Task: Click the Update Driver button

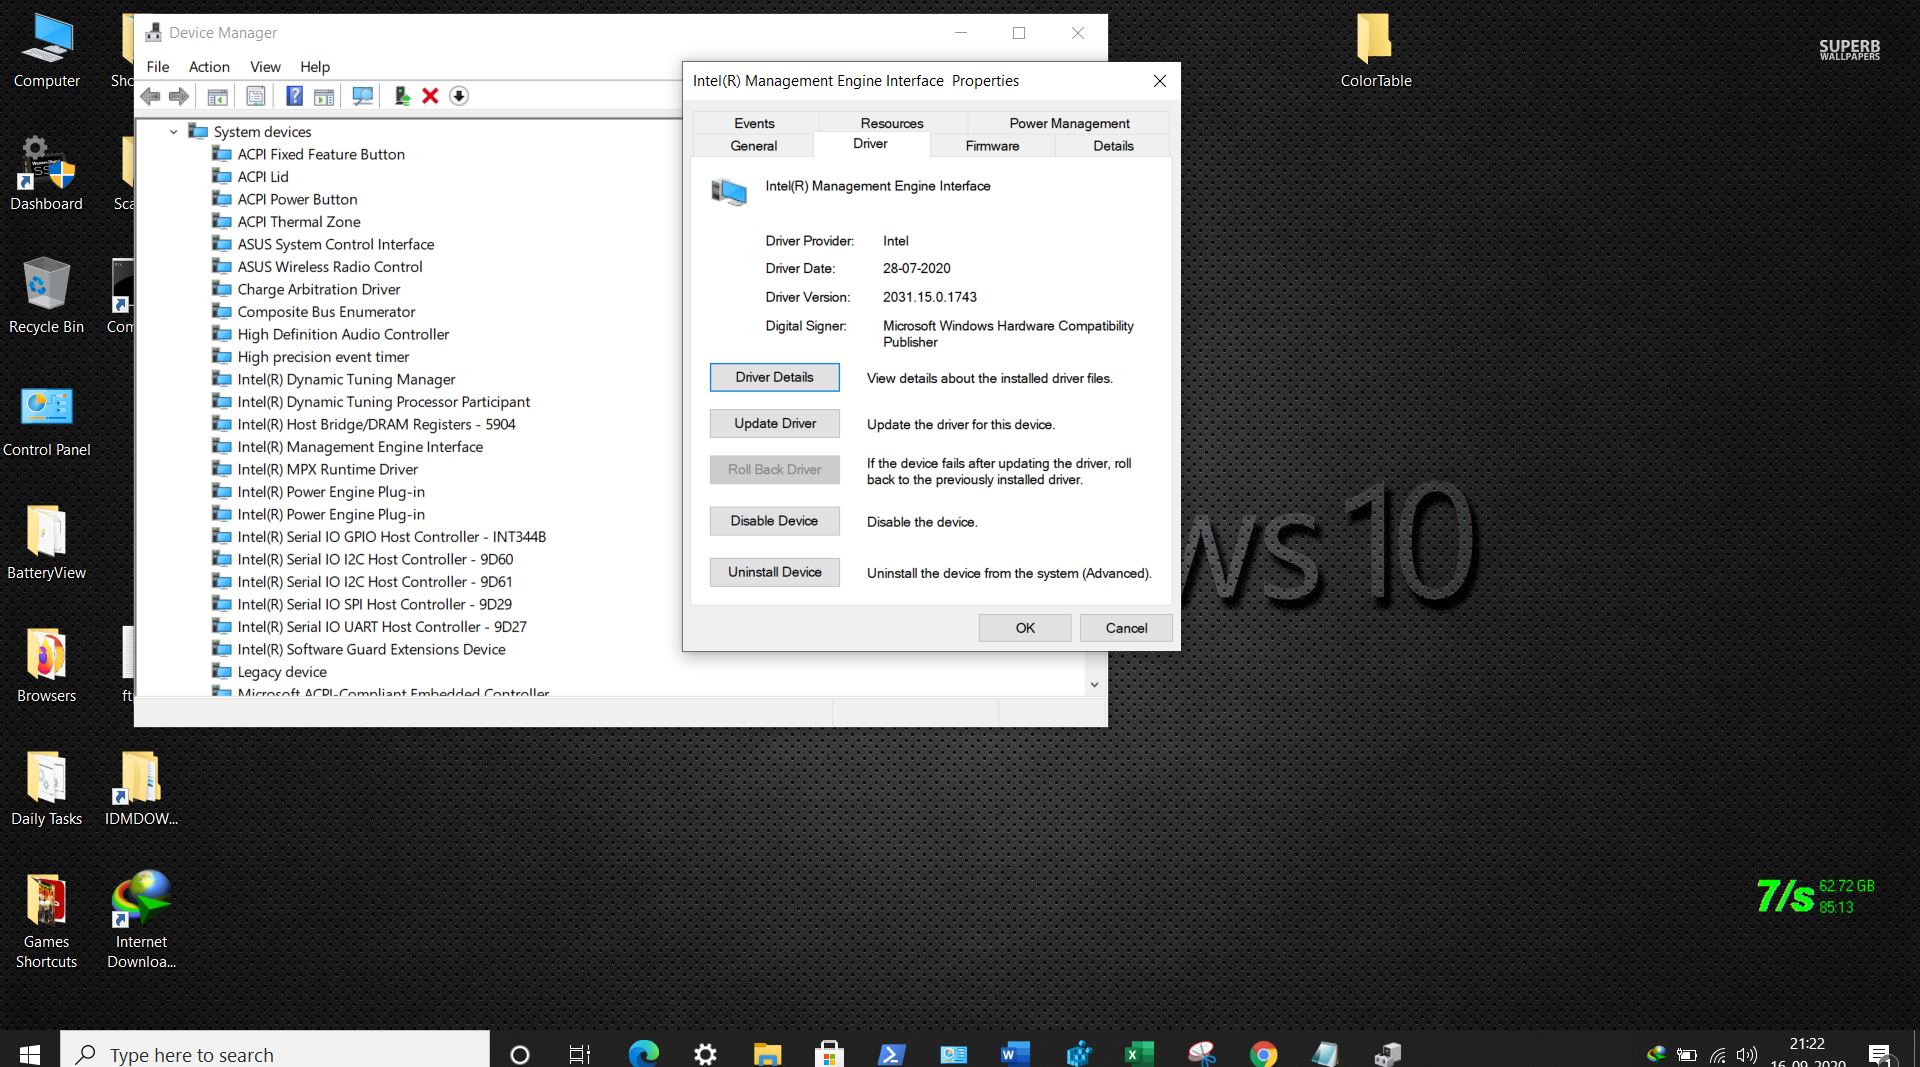Action: point(775,424)
